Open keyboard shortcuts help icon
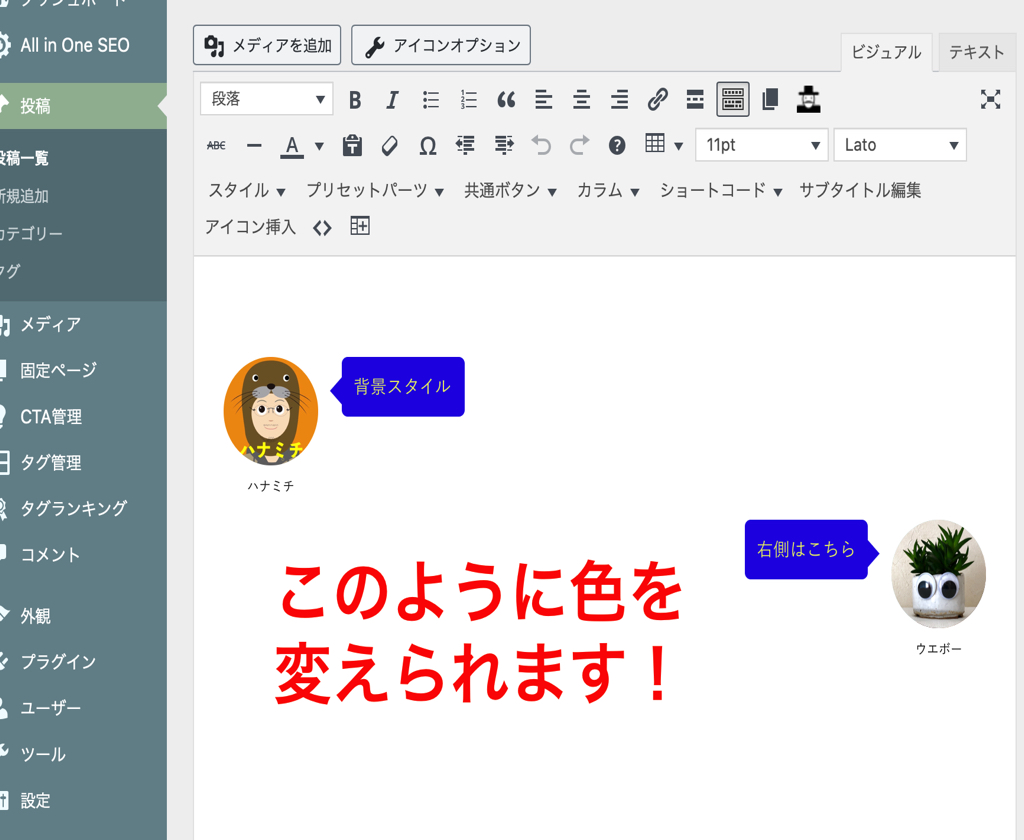Image resolution: width=1024 pixels, height=840 pixels. (x=617, y=146)
